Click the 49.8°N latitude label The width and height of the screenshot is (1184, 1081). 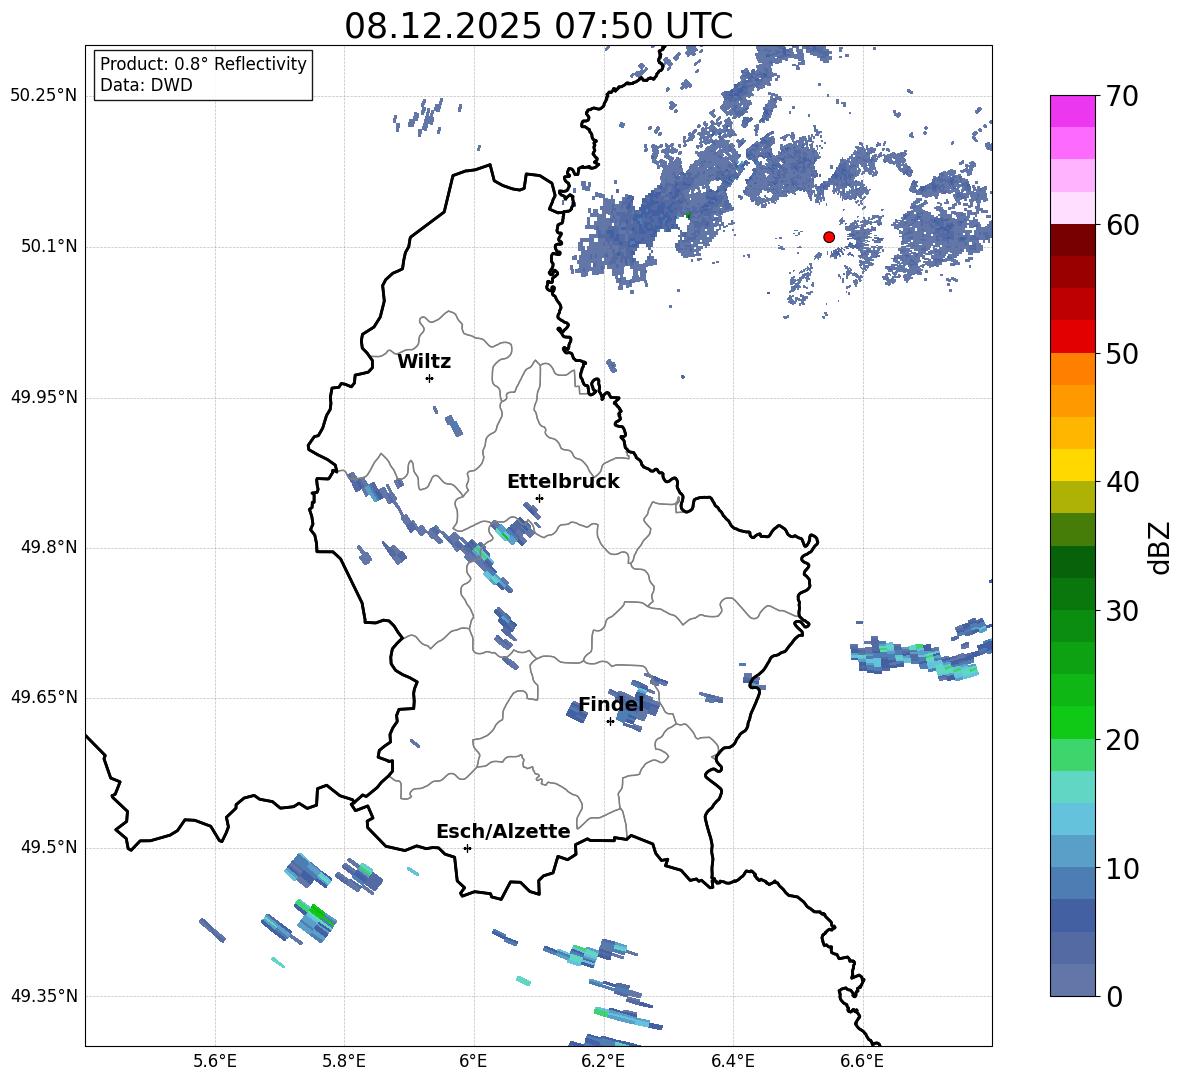[x=48, y=547]
